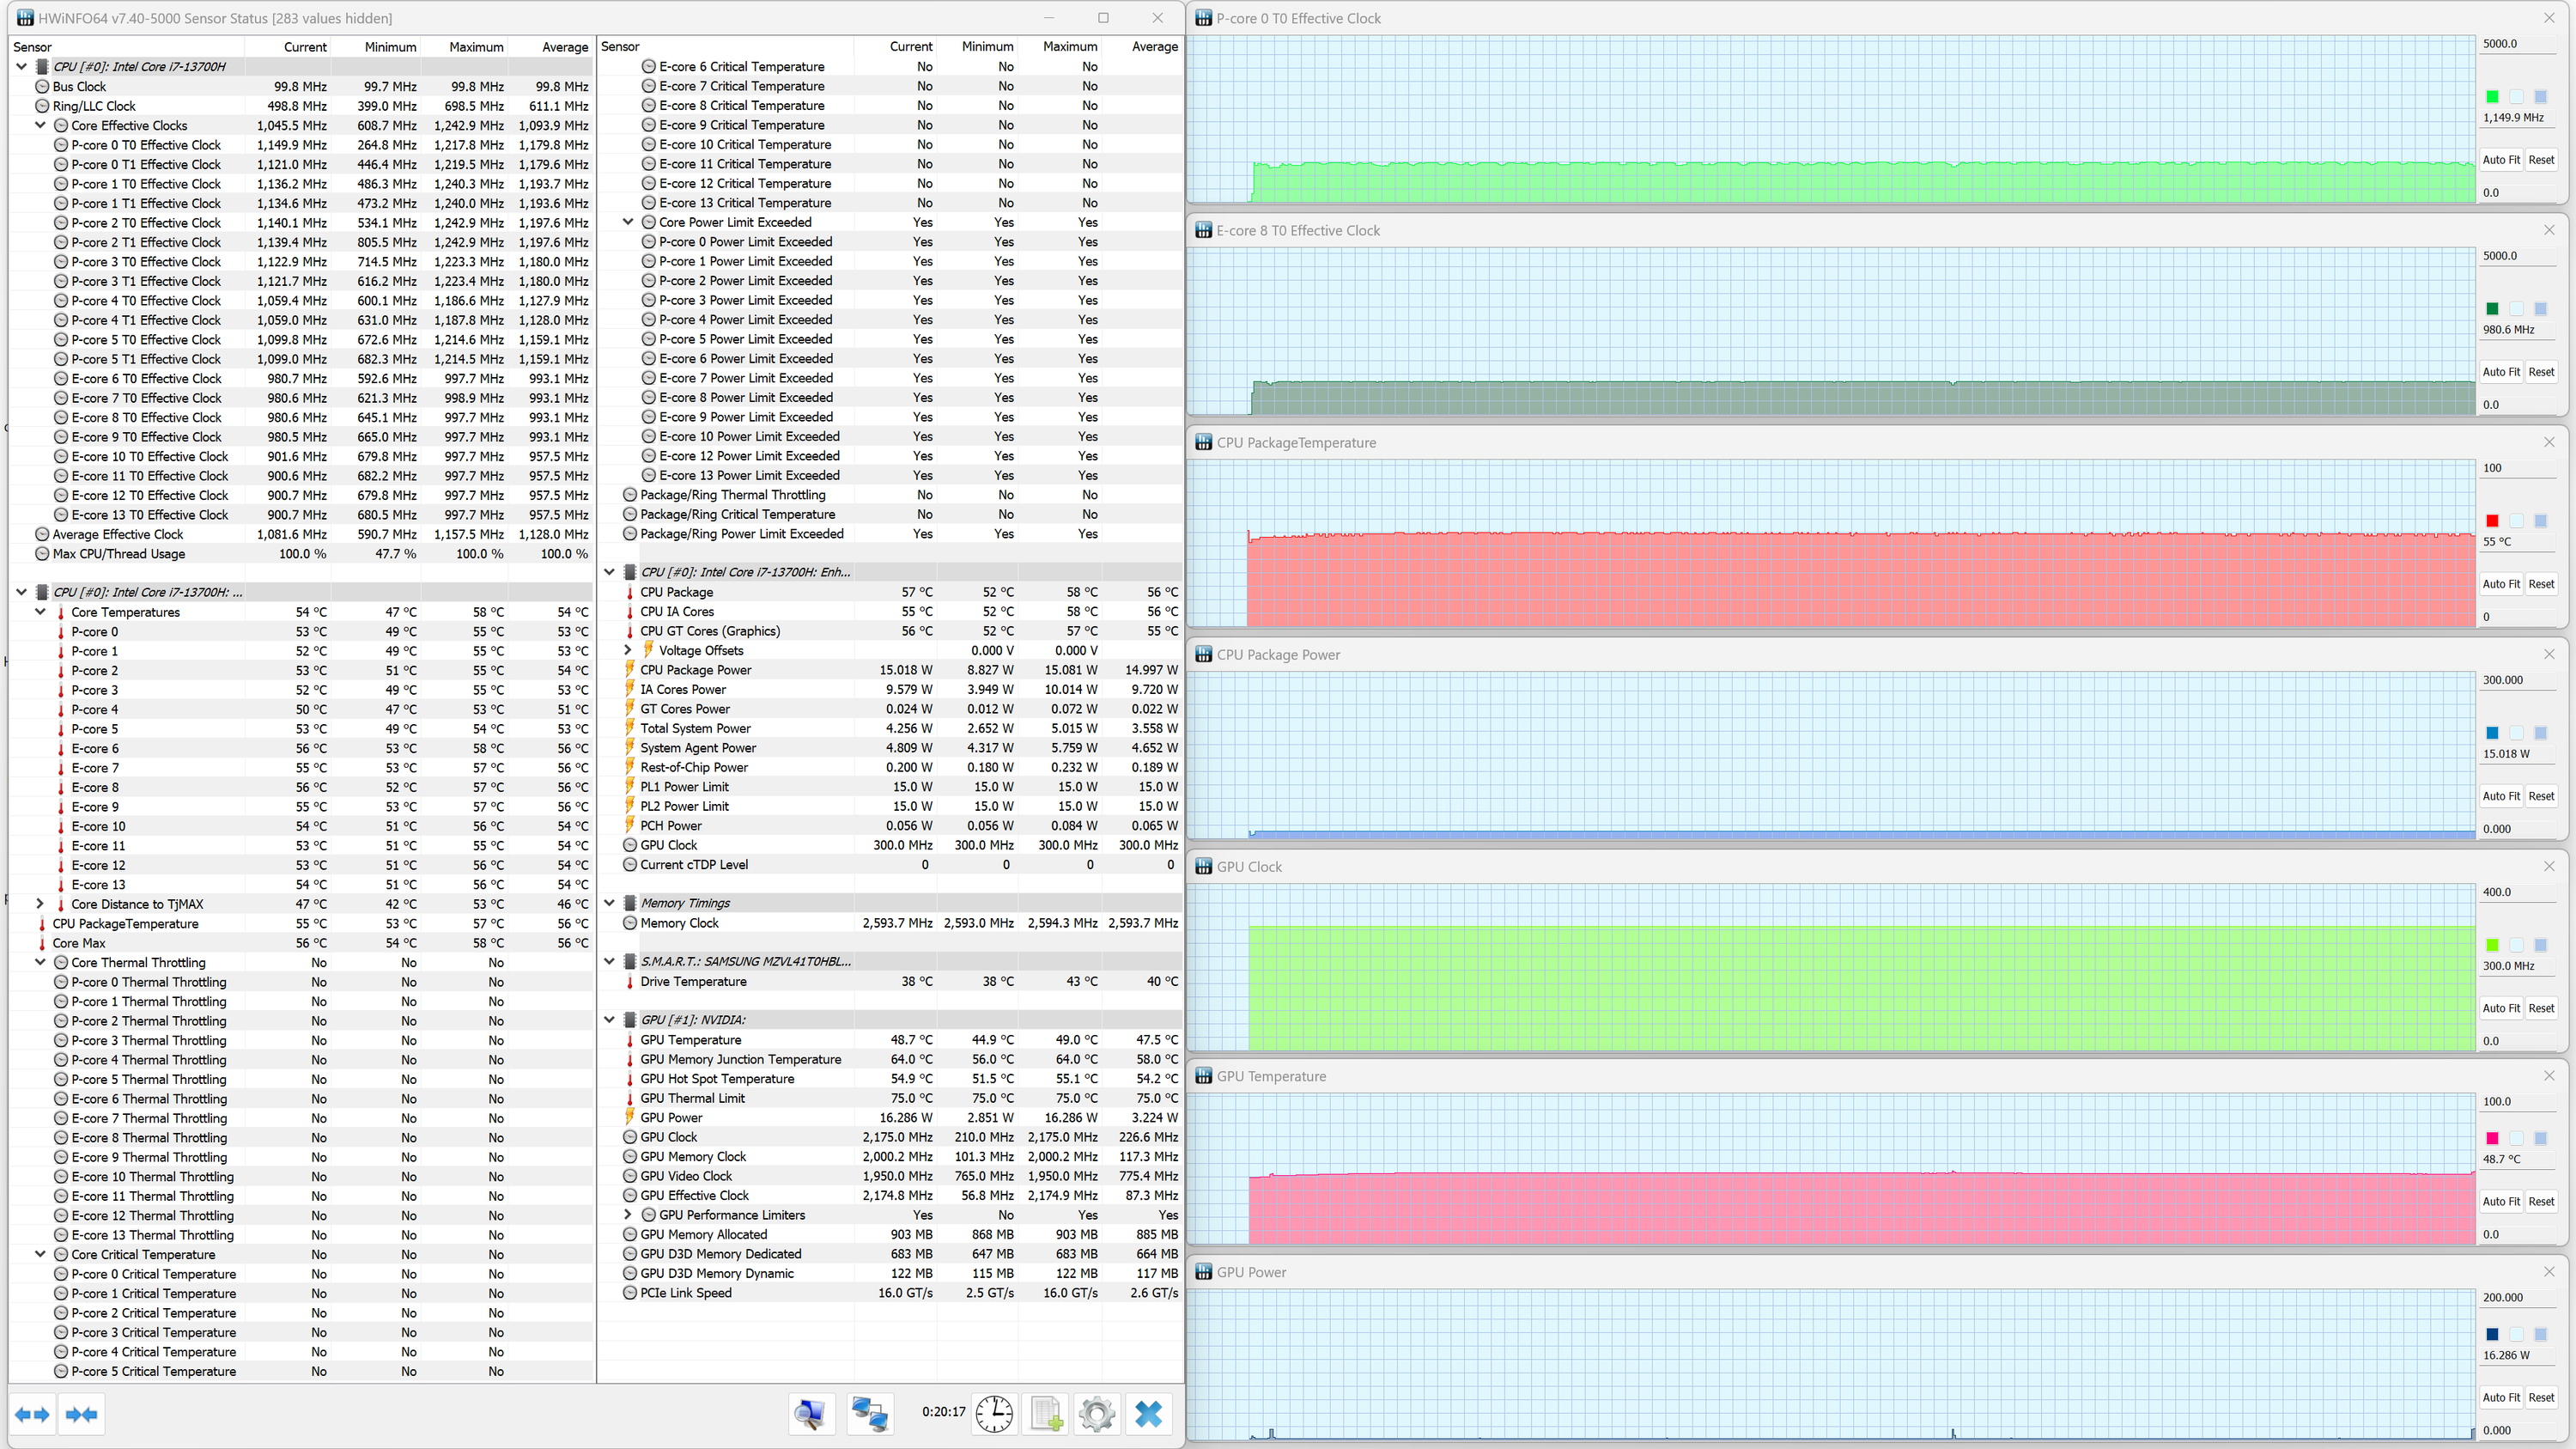The image size is (2576, 1449).
Task: Start logging with the sheet-plus icon
Action: 1046,1414
